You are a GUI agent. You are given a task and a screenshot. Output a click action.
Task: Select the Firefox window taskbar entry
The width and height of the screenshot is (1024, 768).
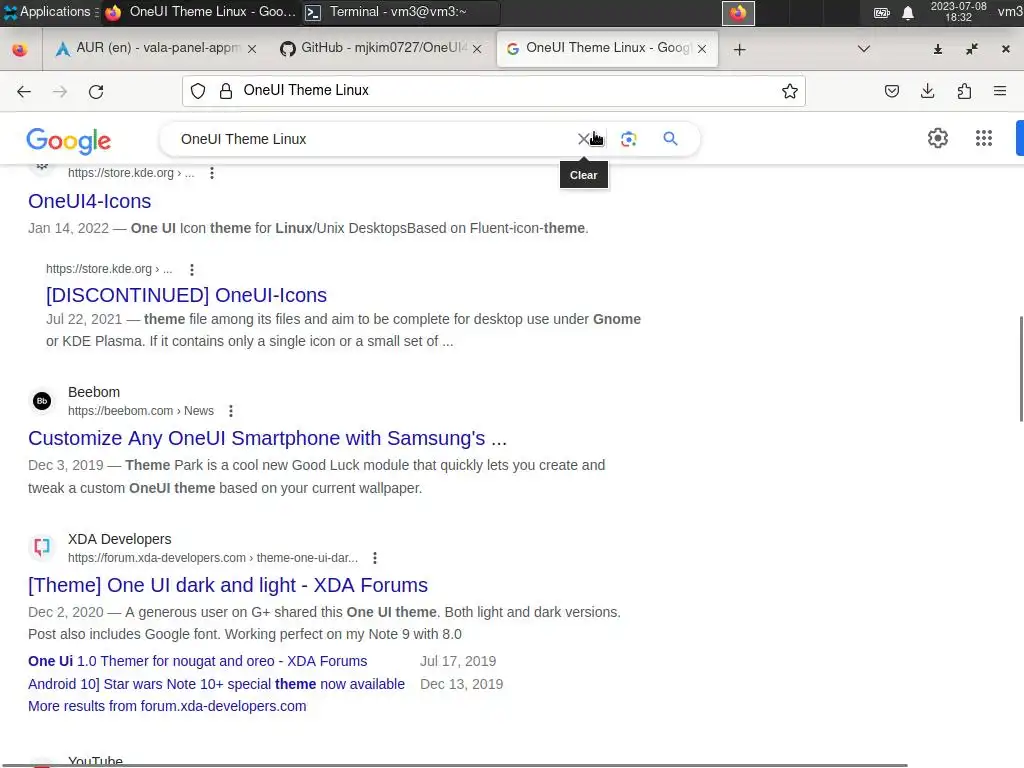coord(201,12)
